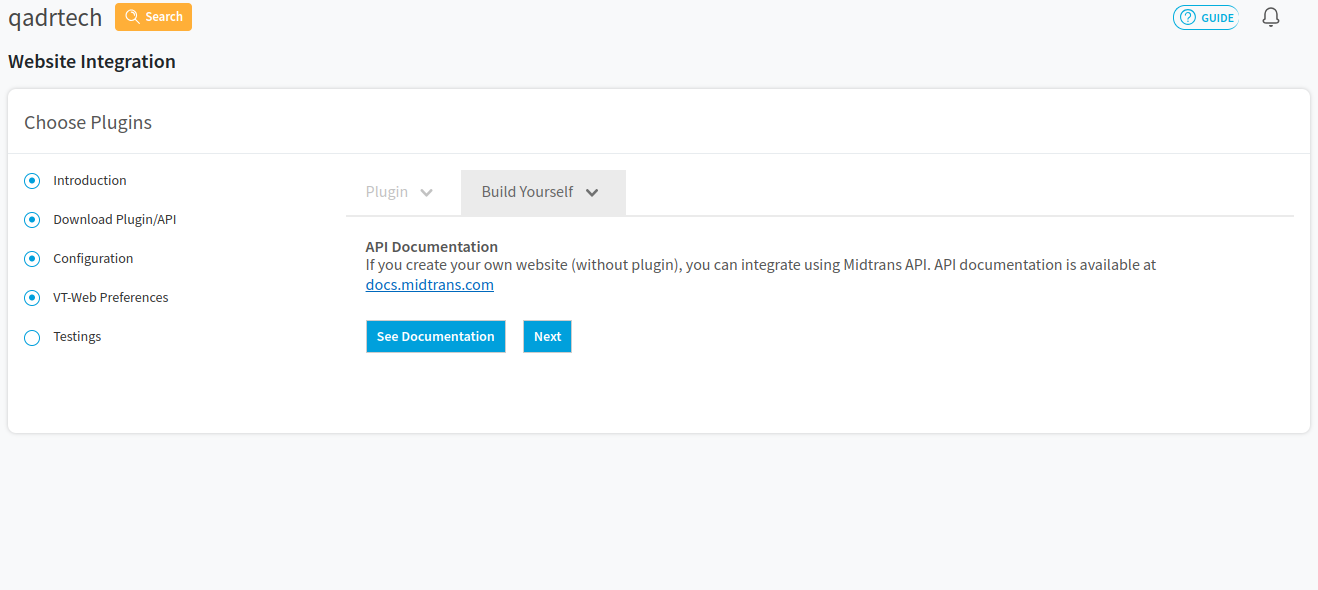1318x590 pixels.
Task: Select the Configuration step radio circle
Action: pyautogui.click(x=32, y=259)
